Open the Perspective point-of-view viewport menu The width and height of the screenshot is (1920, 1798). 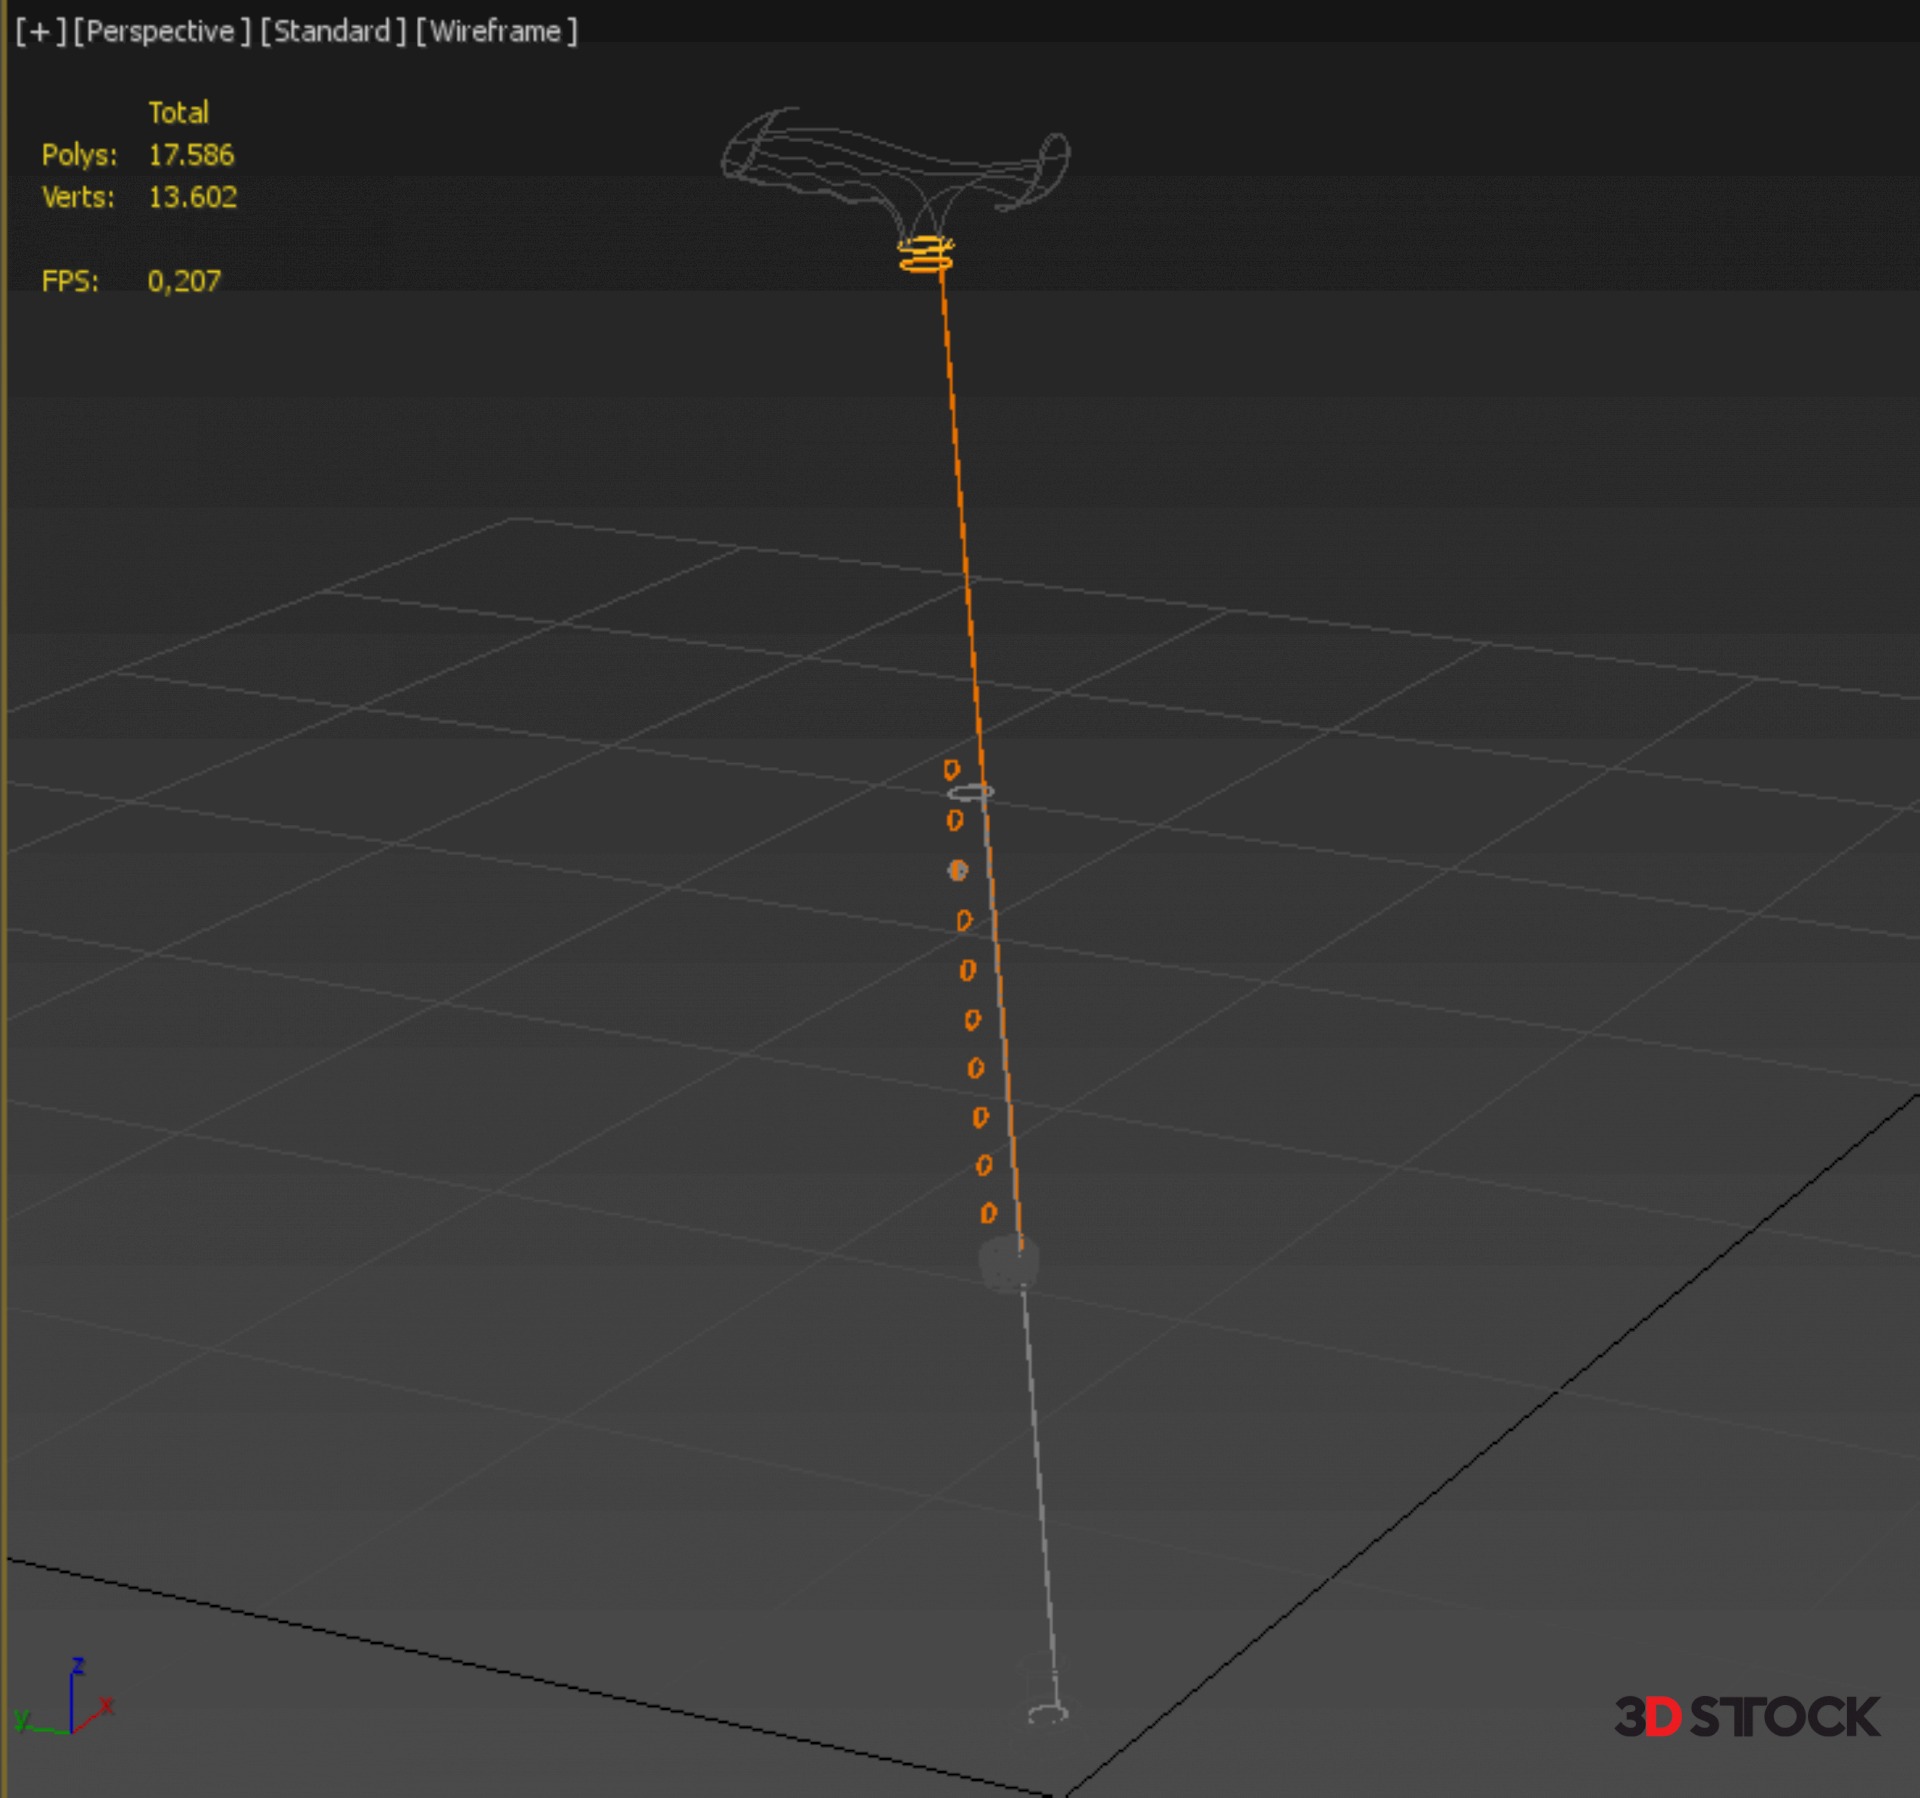click(x=161, y=32)
